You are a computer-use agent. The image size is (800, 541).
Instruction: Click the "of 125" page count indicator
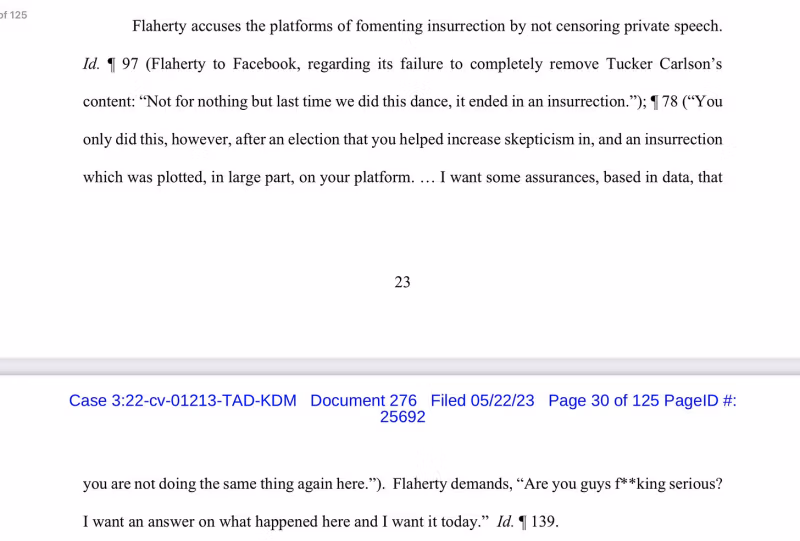pos(14,16)
